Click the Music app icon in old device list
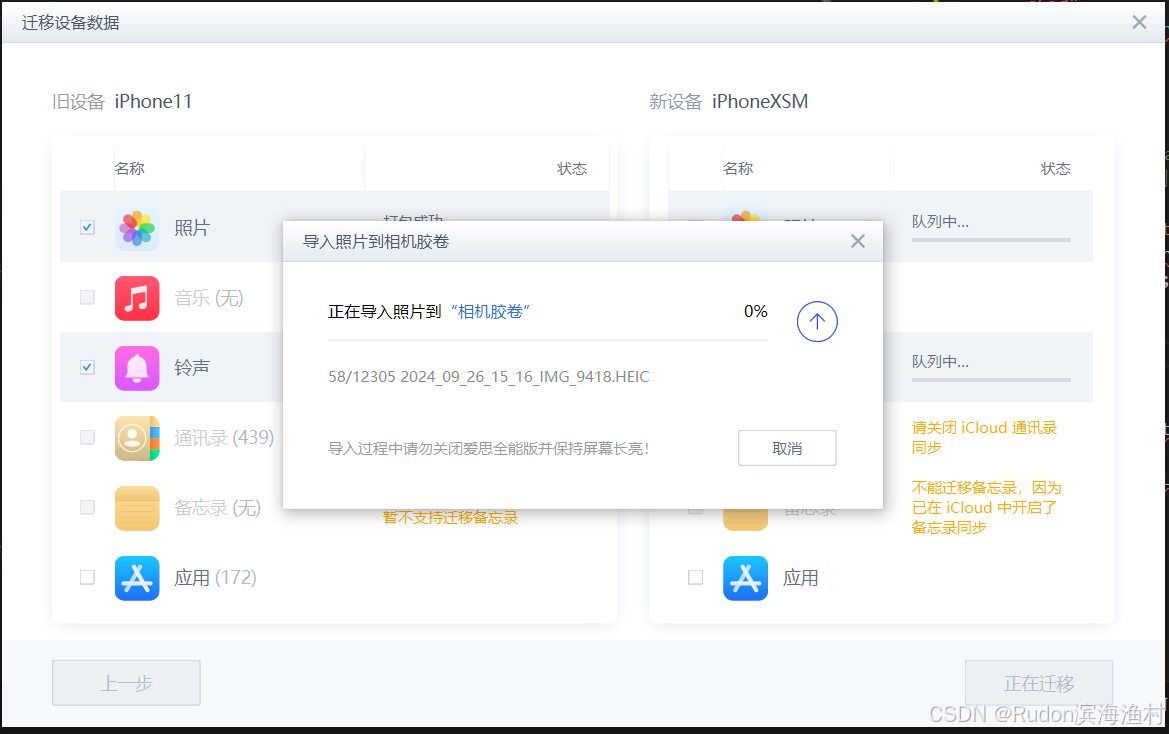This screenshot has width=1169, height=734. (x=137, y=298)
